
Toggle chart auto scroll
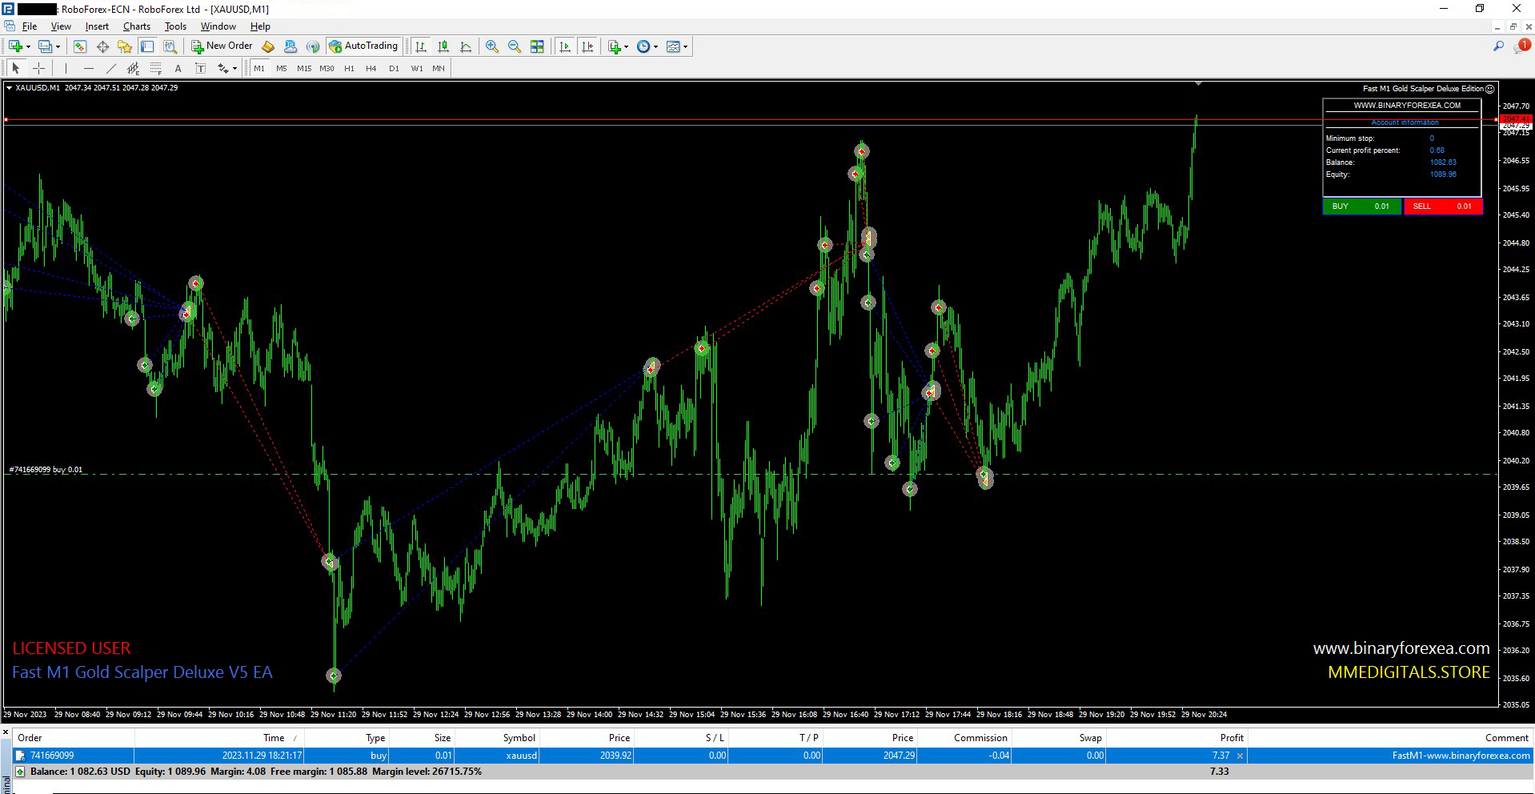tap(565, 46)
